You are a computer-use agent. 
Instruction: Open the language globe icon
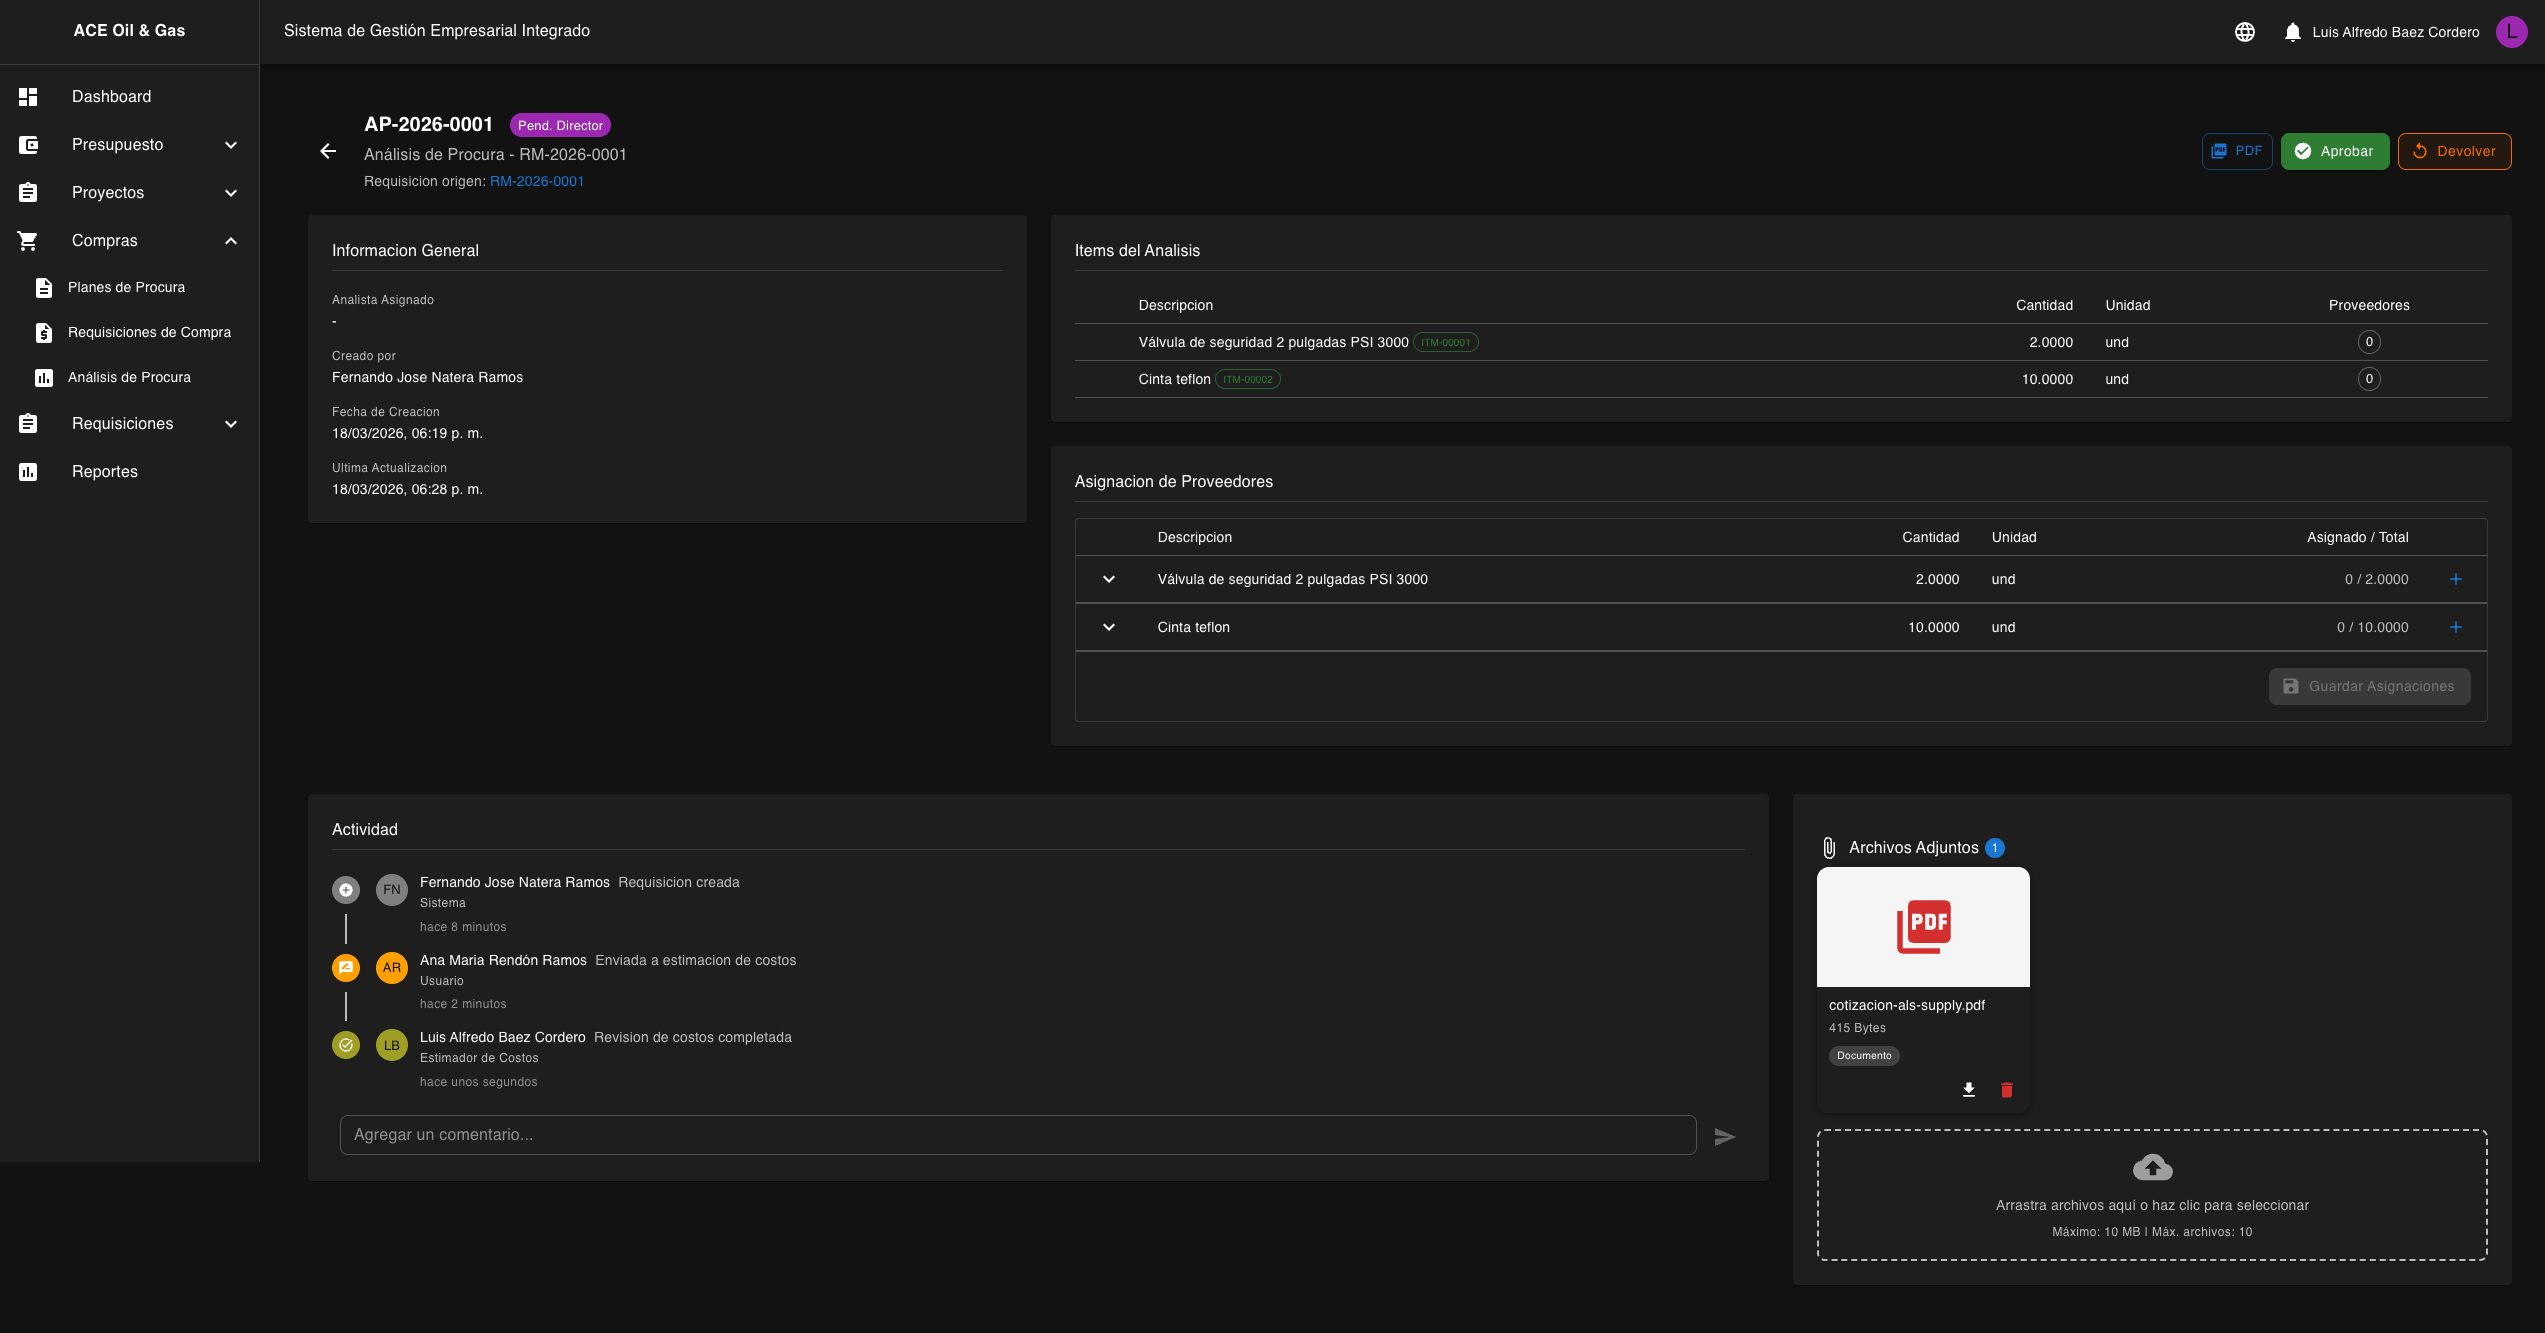click(x=2245, y=32)
